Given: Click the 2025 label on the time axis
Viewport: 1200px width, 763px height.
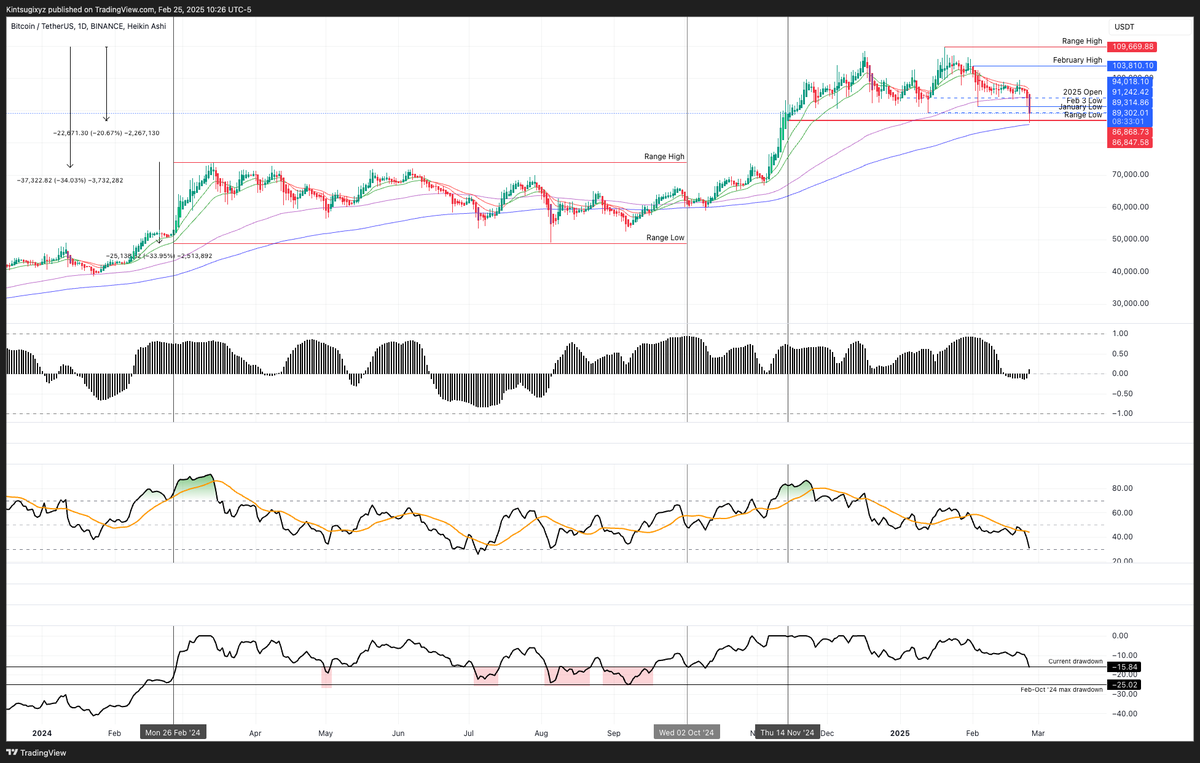Looking at the screenshot, I should 900,732.
